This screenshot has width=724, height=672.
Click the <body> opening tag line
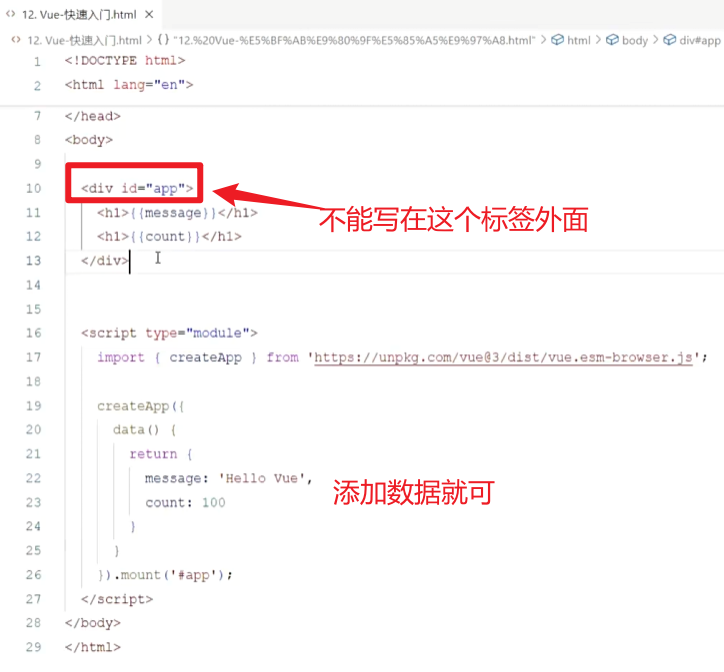click(x=89, y=140)
